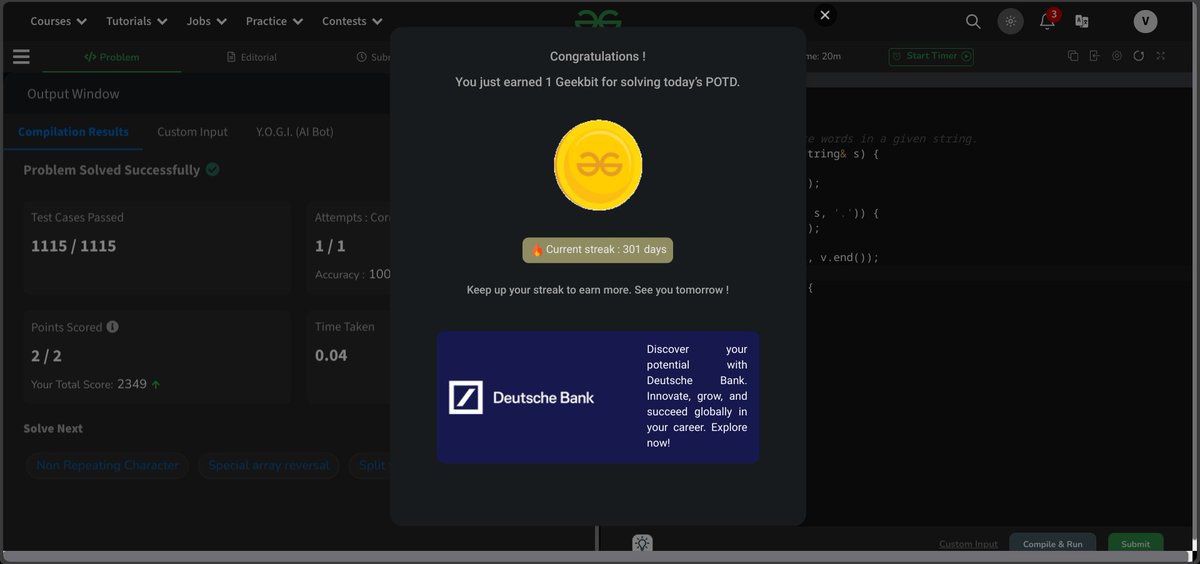Click the Deutsche Bank advertisement banner
Viewport: 1200px width, 564px height.
point(598,397)
